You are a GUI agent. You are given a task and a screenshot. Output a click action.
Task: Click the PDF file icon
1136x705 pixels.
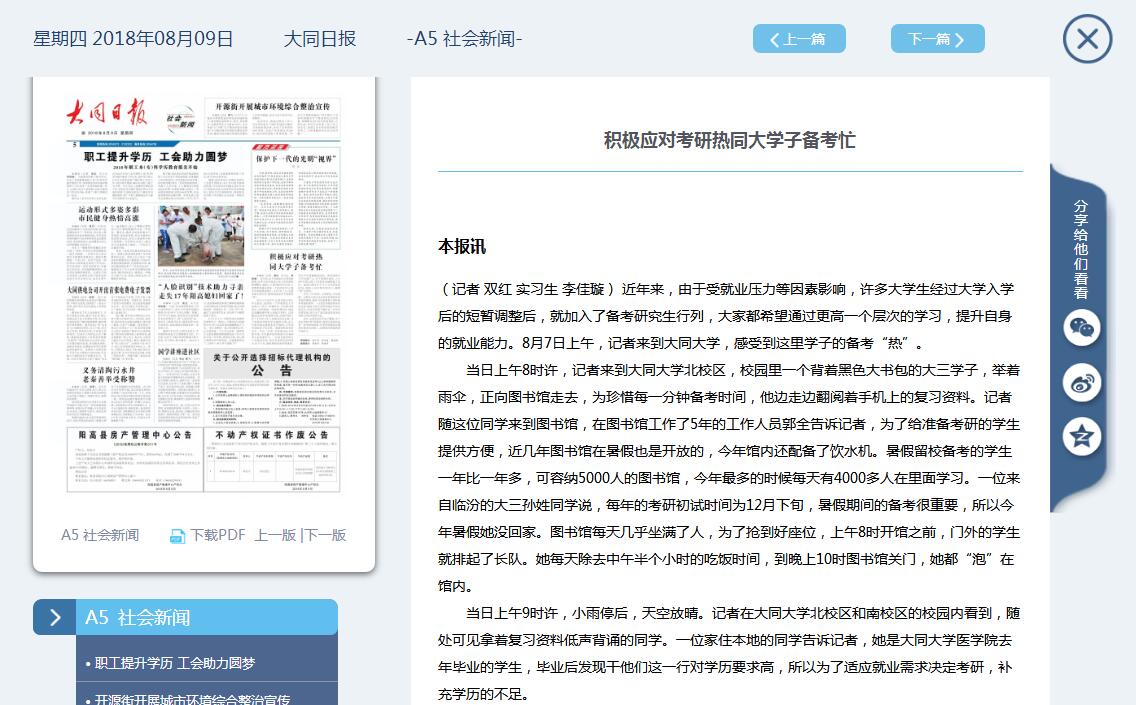click(x=177, y=535)
